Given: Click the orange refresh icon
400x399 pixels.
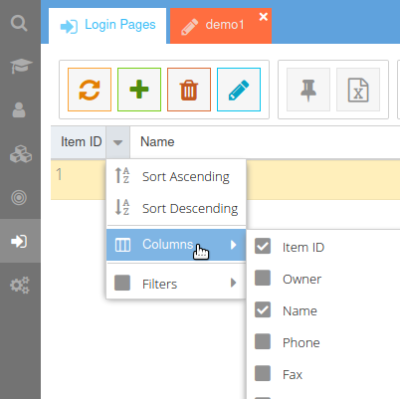Looking at the screenshot, I should (x=89, y=89).
